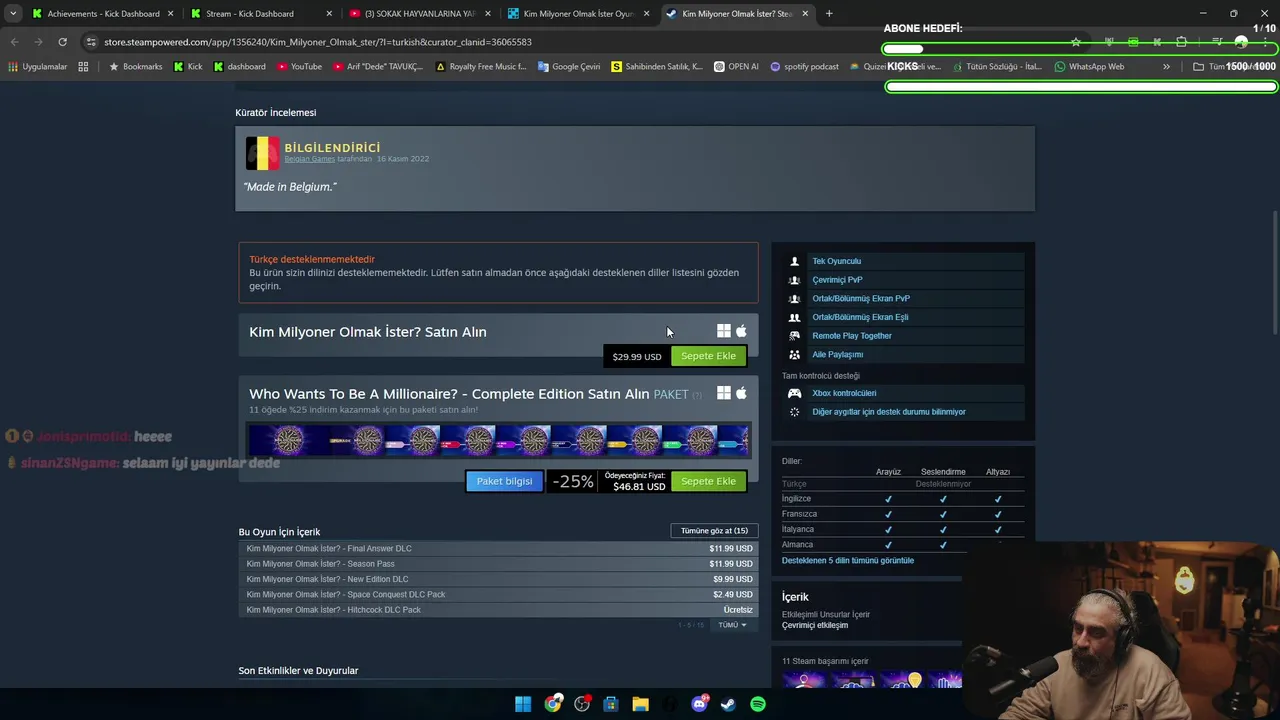Close the Stream - Kick Dashboard tab
Image resolution: width=1280 pixels, height=720 pixels.
pyautogui.click(x=329, y=14)
